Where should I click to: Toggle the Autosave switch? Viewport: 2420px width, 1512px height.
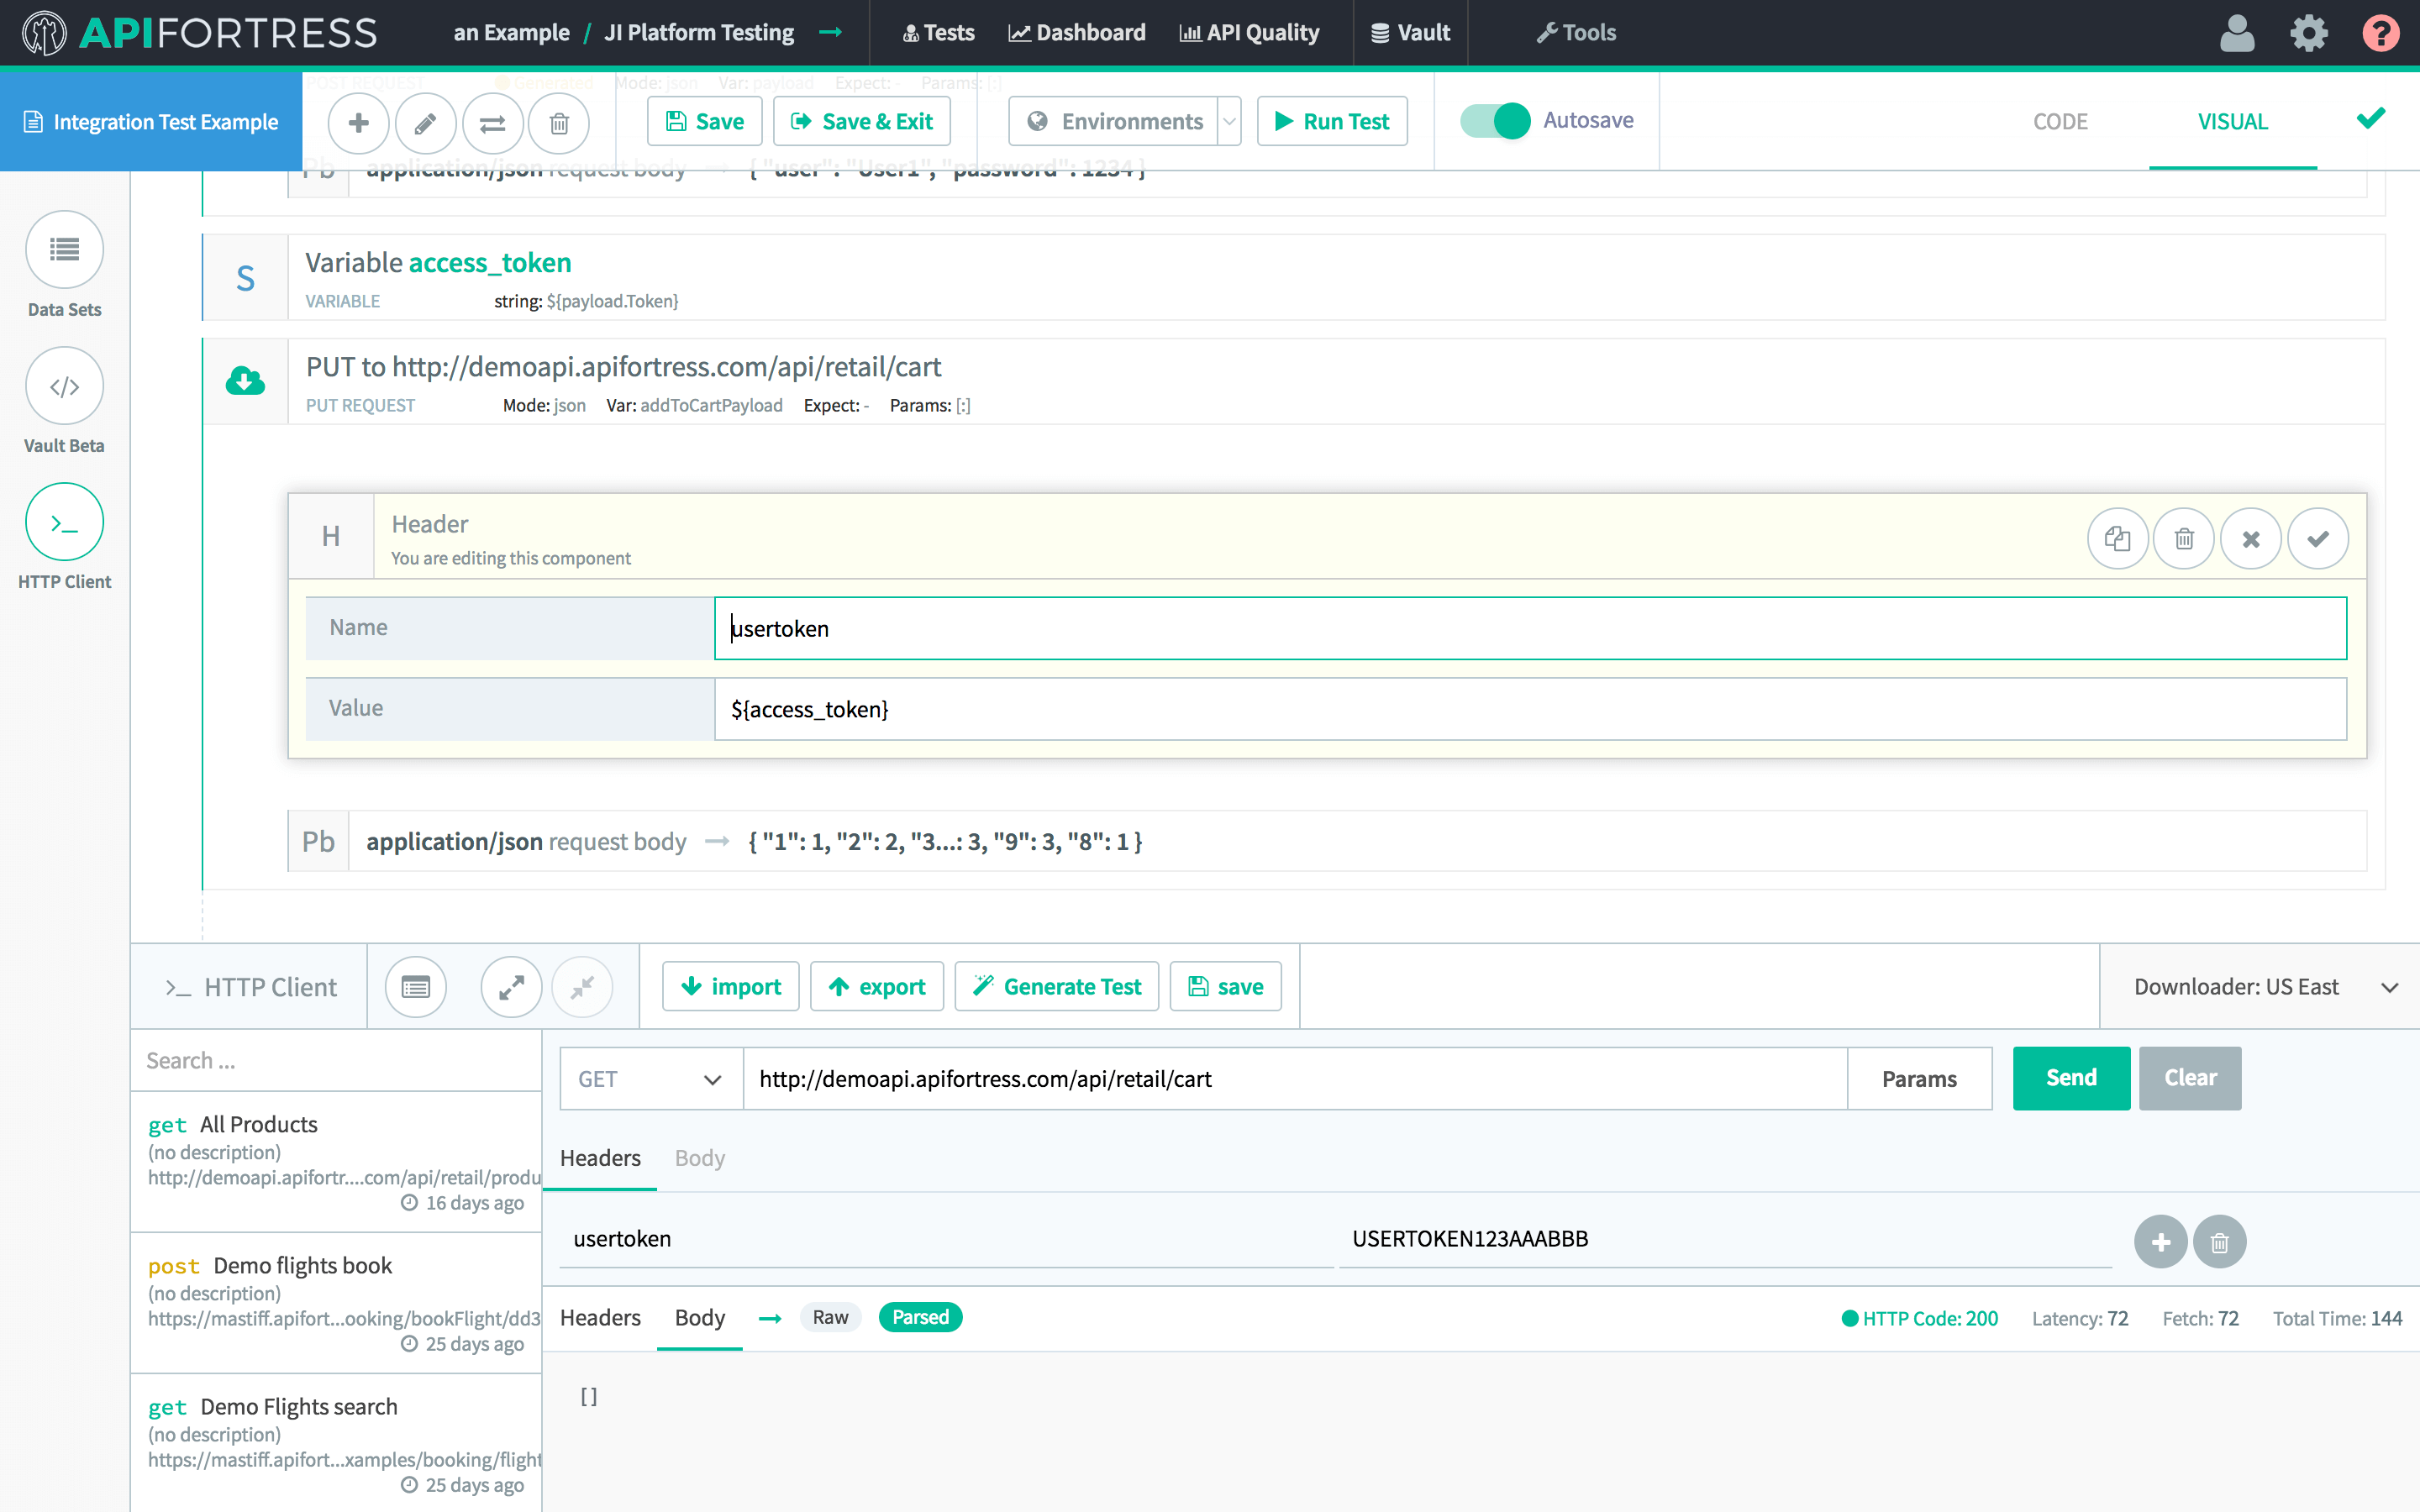[x=1495, y=121]
